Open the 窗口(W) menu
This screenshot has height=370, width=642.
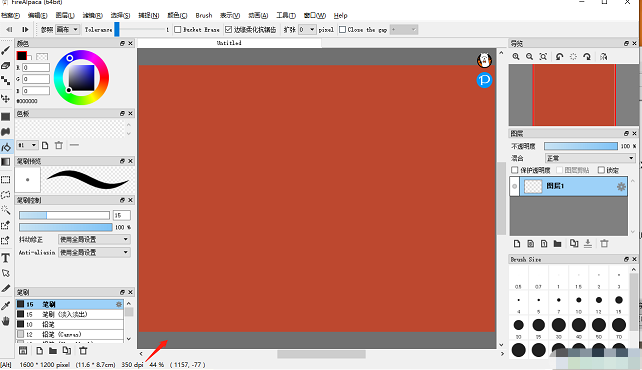click(x=315, y=16)
